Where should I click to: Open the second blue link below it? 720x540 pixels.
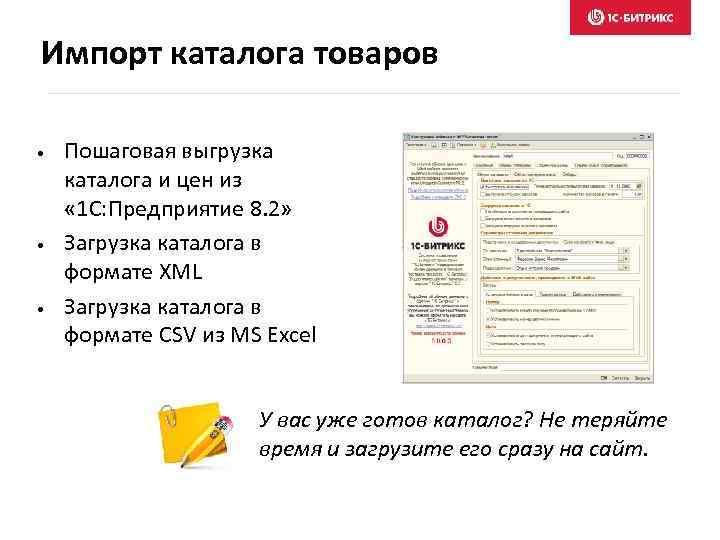[438, 197]
